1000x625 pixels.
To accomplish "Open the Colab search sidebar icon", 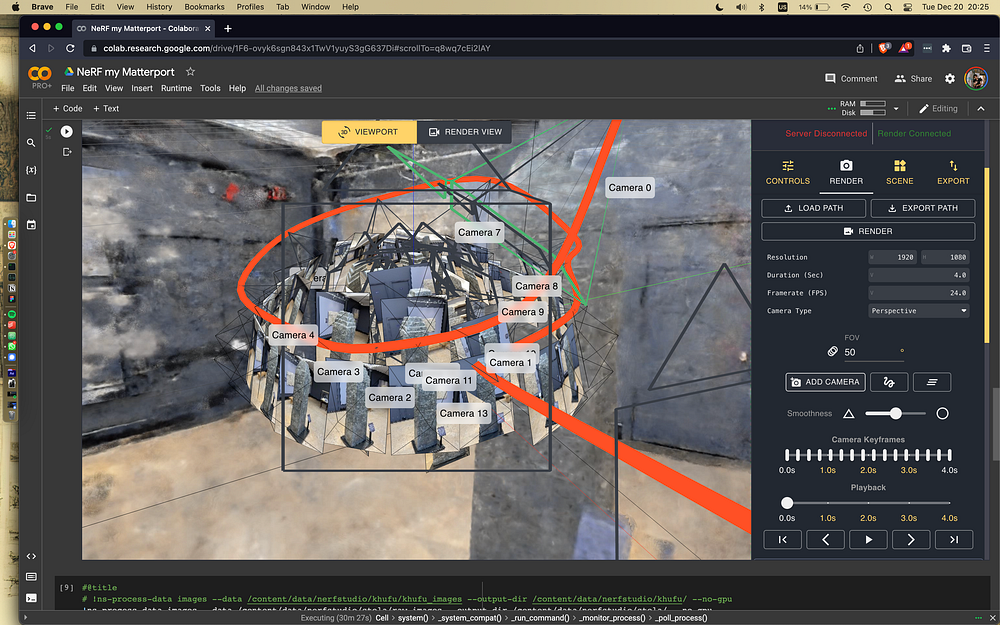I will [31, 143].
